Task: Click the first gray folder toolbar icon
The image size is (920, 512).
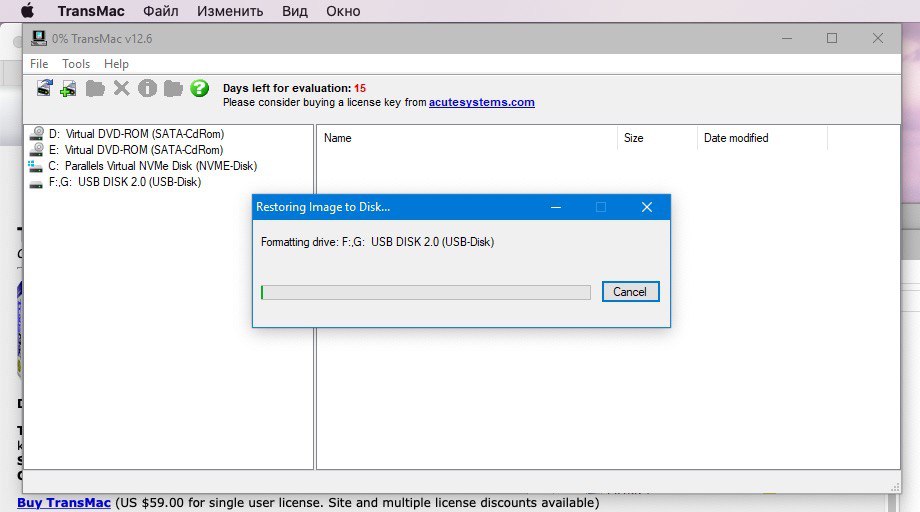Action: [95, 89]
